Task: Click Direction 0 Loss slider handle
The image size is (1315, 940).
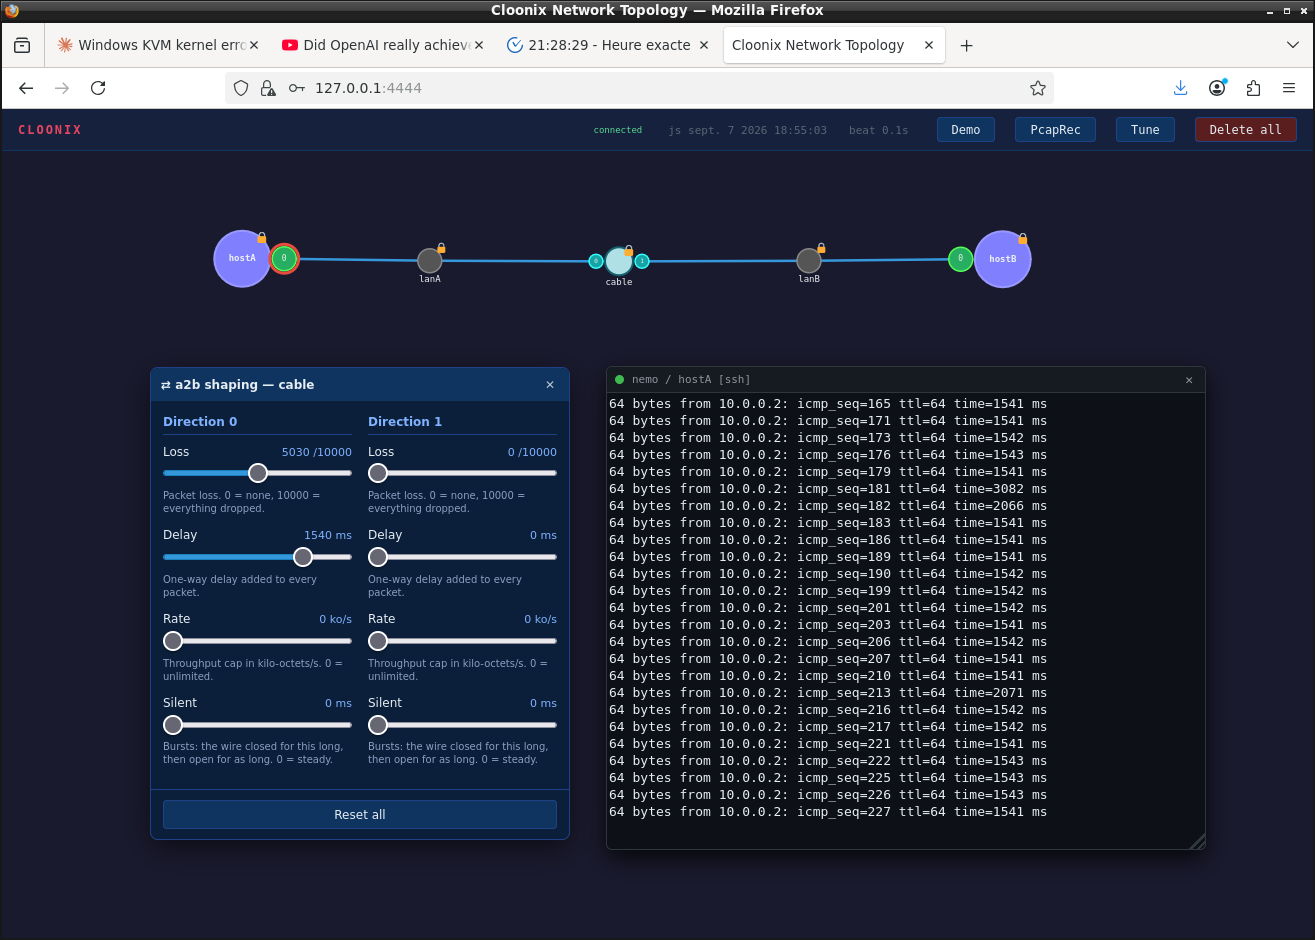Action: pyautogui.click(x=258, y=473)
